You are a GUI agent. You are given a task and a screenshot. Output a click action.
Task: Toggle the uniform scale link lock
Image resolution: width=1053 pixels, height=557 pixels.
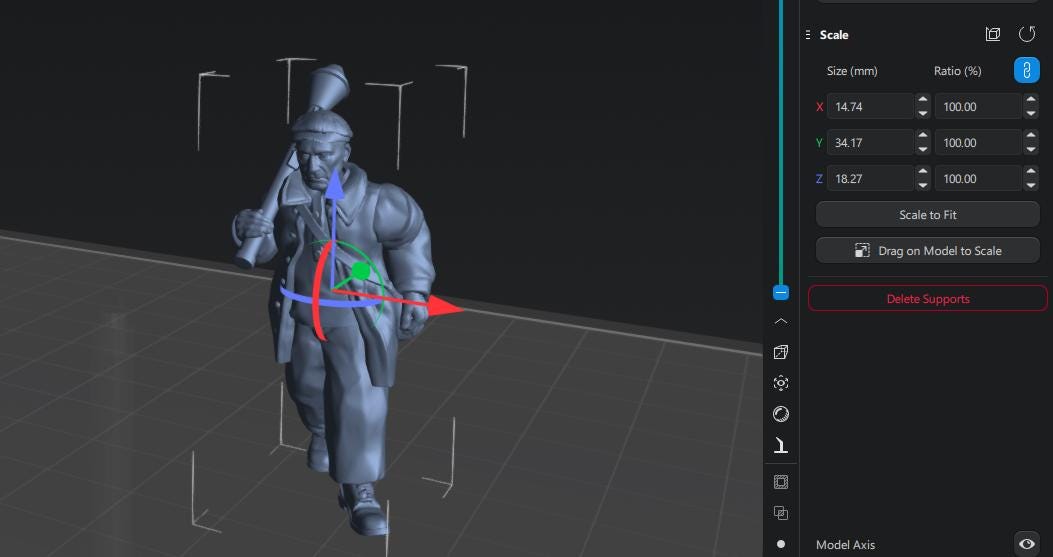(x=1026, y=71)
